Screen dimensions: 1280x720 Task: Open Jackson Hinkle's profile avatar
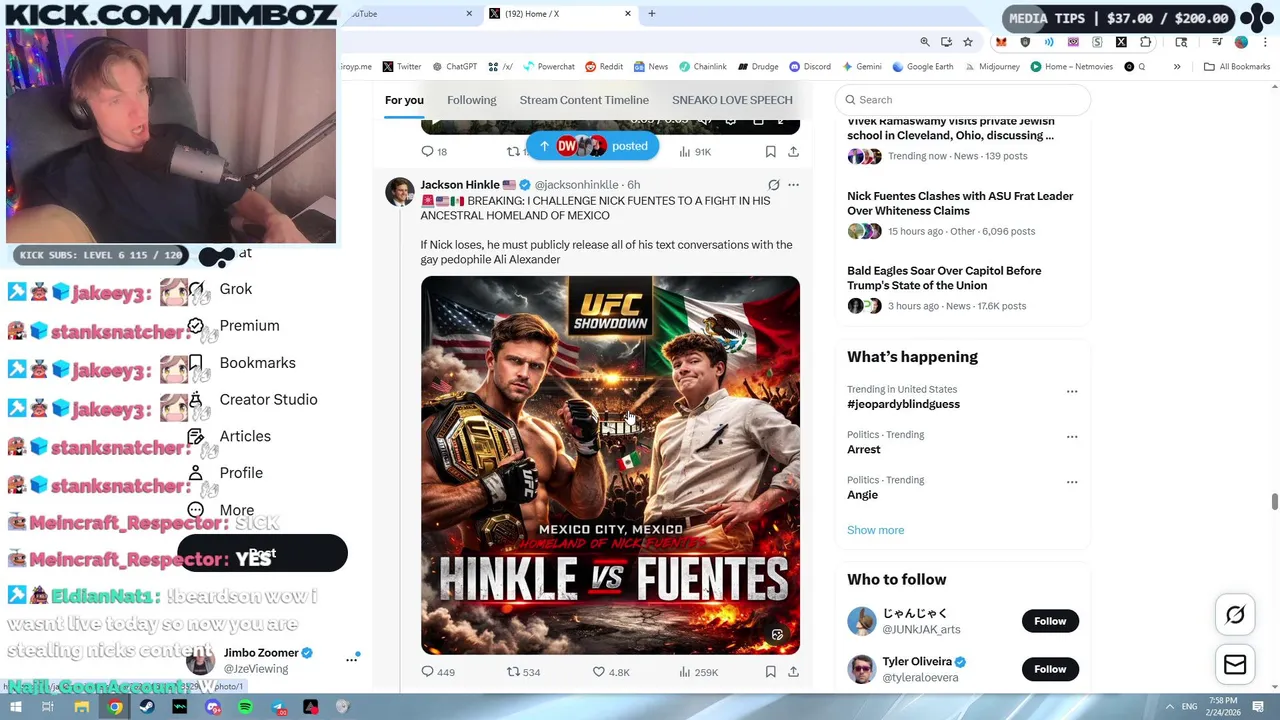[399, 192]
